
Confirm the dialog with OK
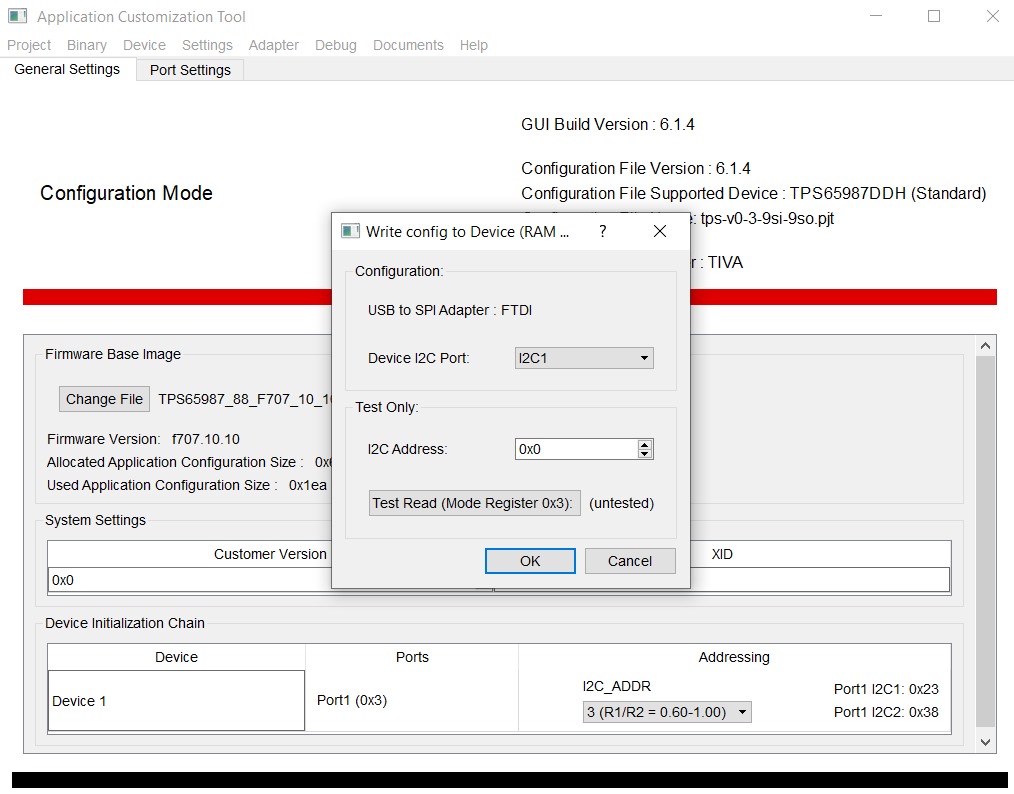coord(529,561)
